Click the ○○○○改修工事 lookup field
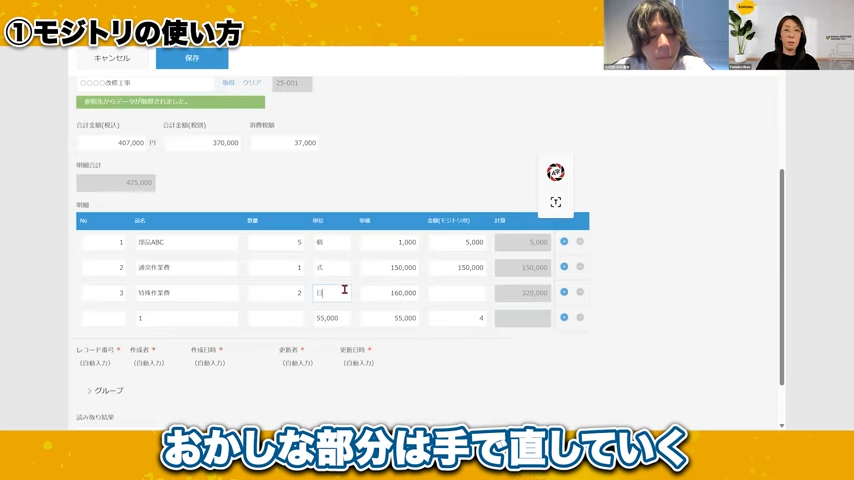 point(145,83)
